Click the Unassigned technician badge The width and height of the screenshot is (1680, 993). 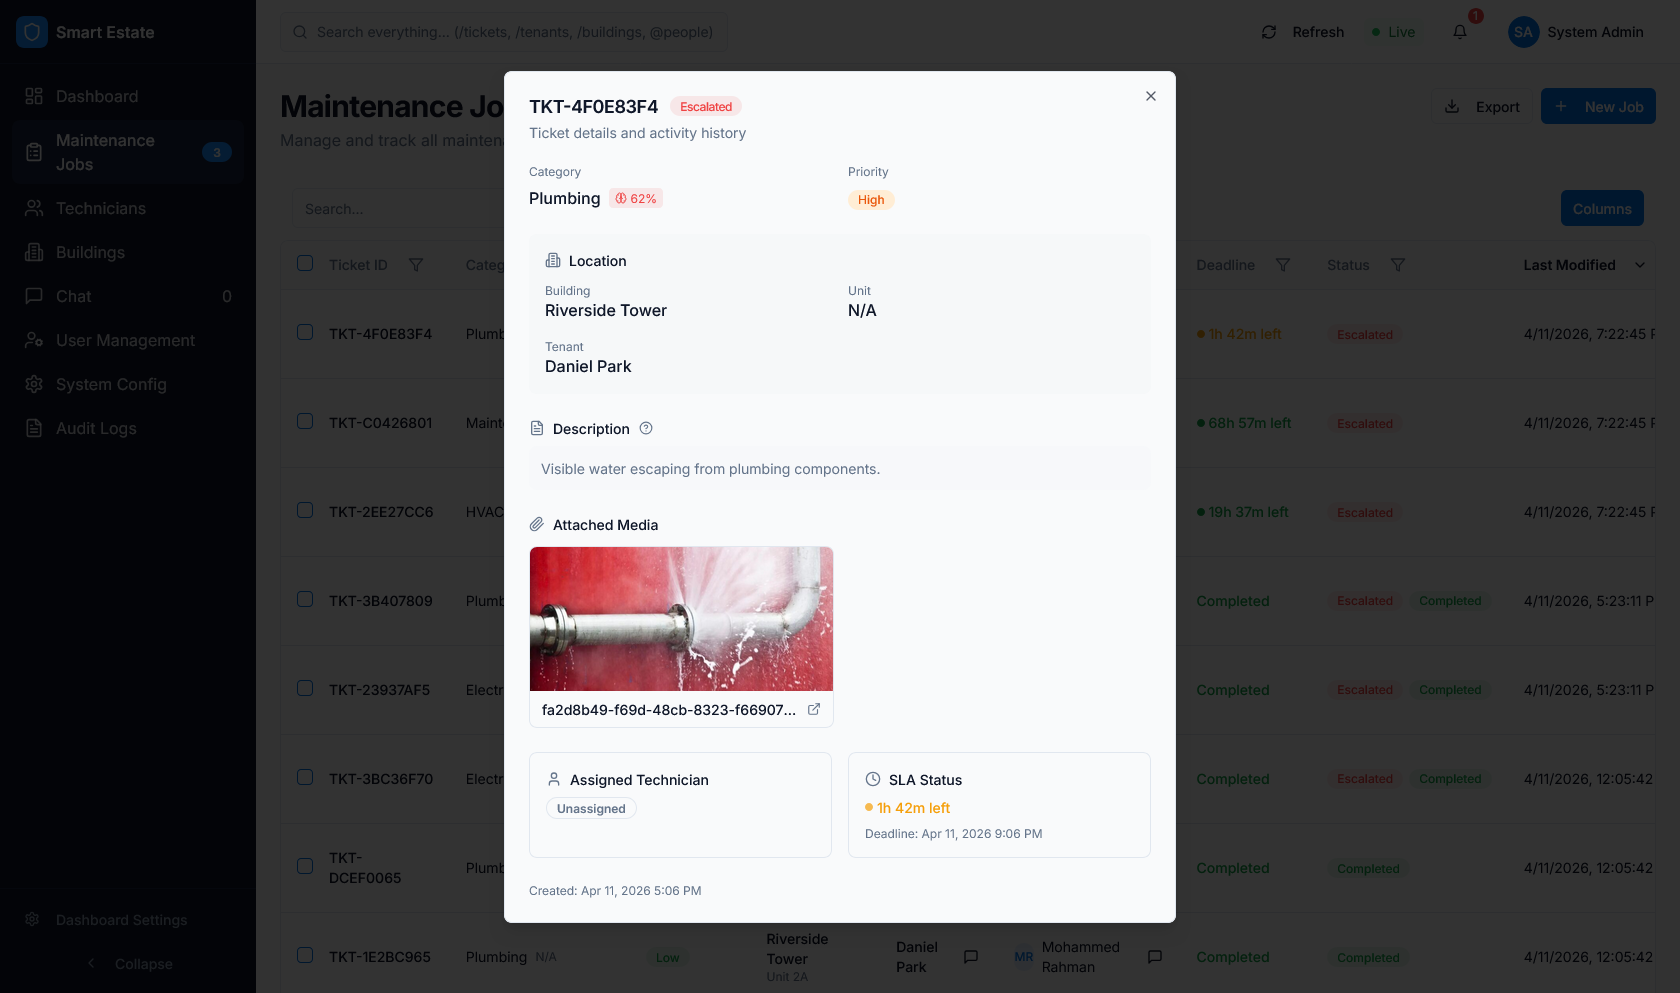pyautogui.click(x=591, y=809)
